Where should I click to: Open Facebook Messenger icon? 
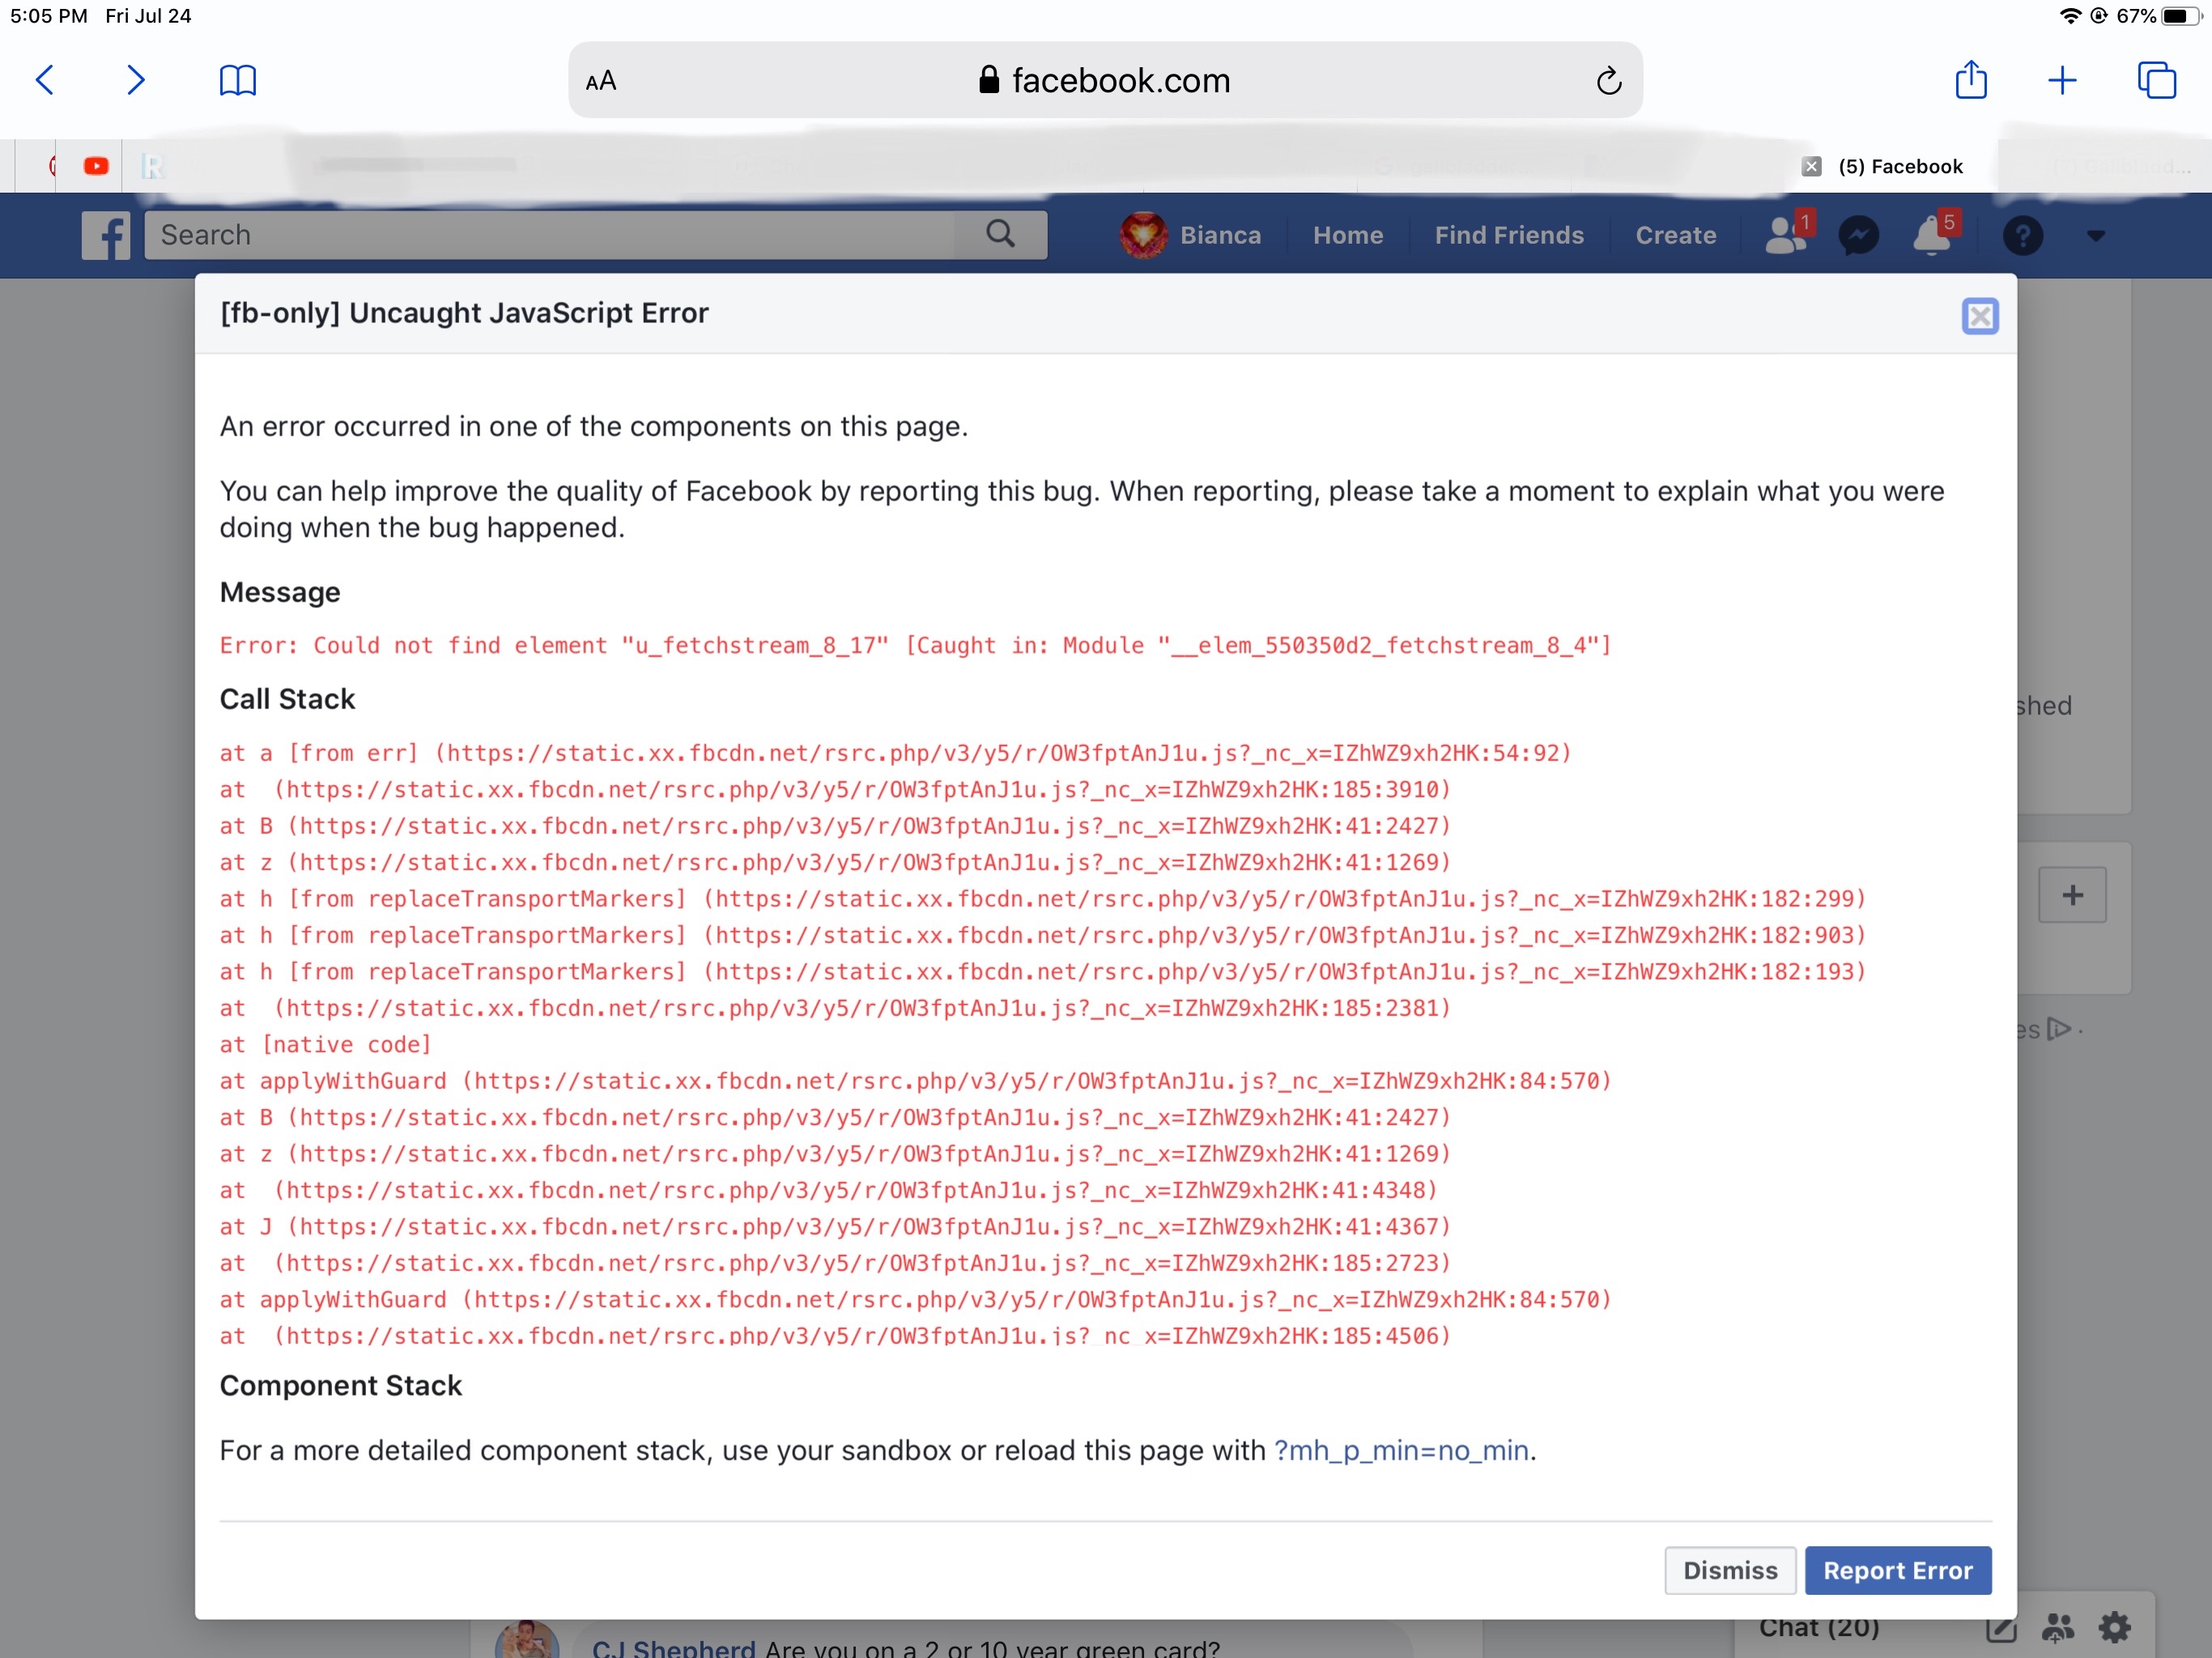pyautogui.click(x=1858, y=236)
